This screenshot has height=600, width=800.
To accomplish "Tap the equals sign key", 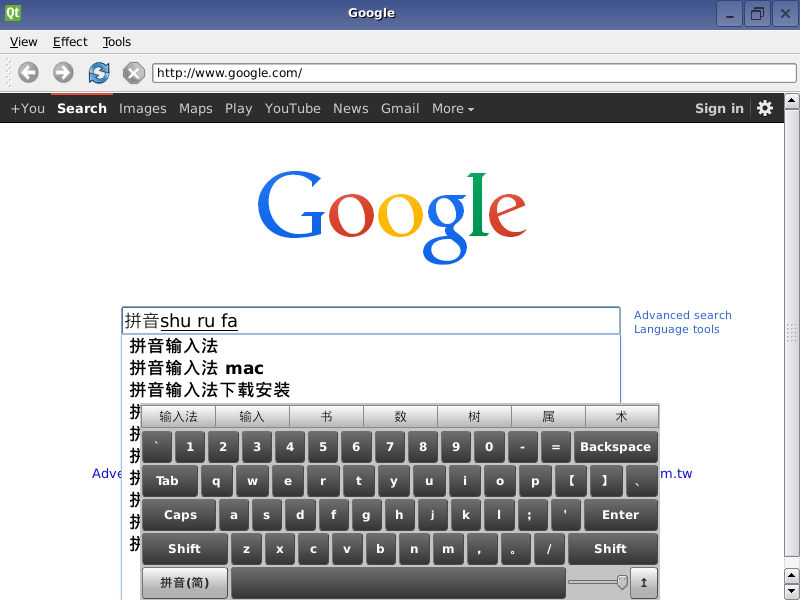I will point(556,446).
